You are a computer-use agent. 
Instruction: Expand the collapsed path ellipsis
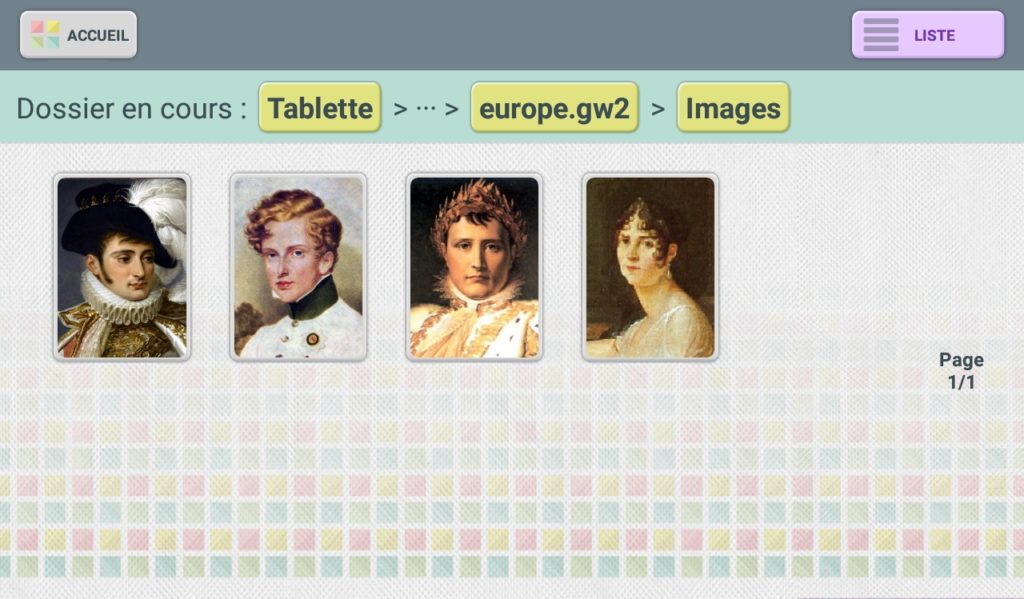[x=426, y=108]
